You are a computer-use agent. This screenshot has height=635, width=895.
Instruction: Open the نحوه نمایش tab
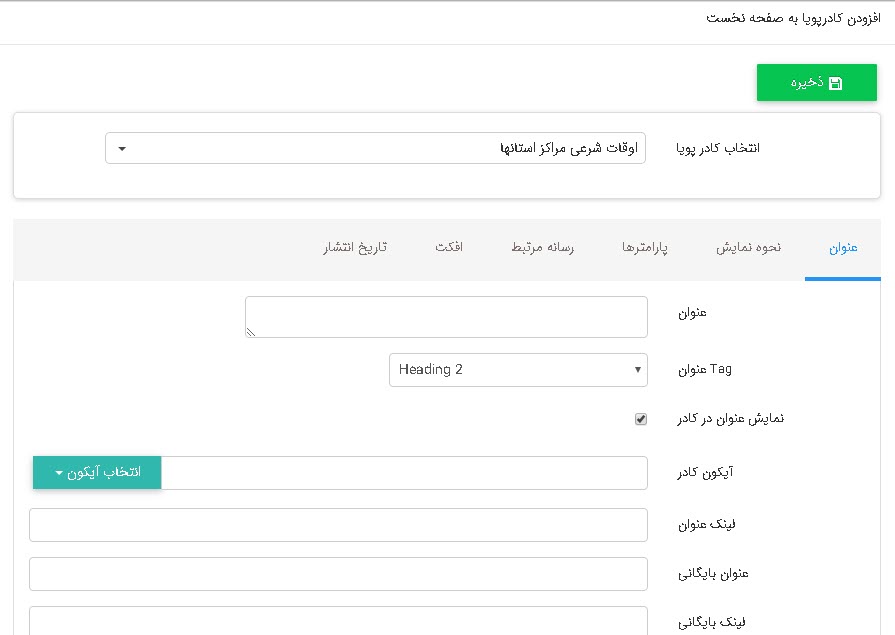coord(748,248)
